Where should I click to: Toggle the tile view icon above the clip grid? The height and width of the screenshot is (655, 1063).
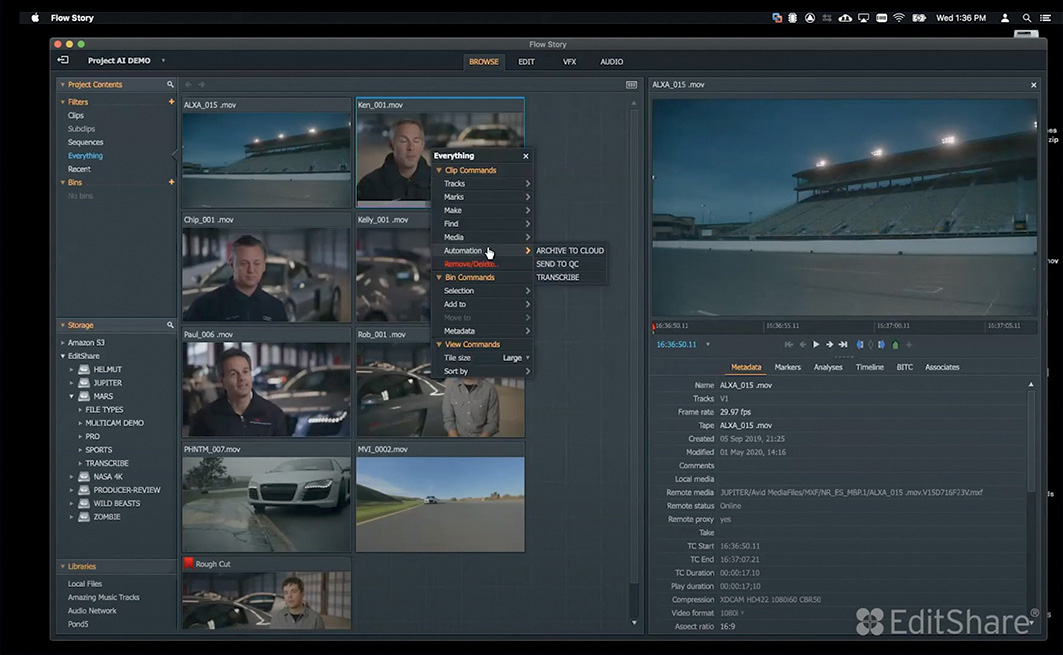tap(631, 85)
